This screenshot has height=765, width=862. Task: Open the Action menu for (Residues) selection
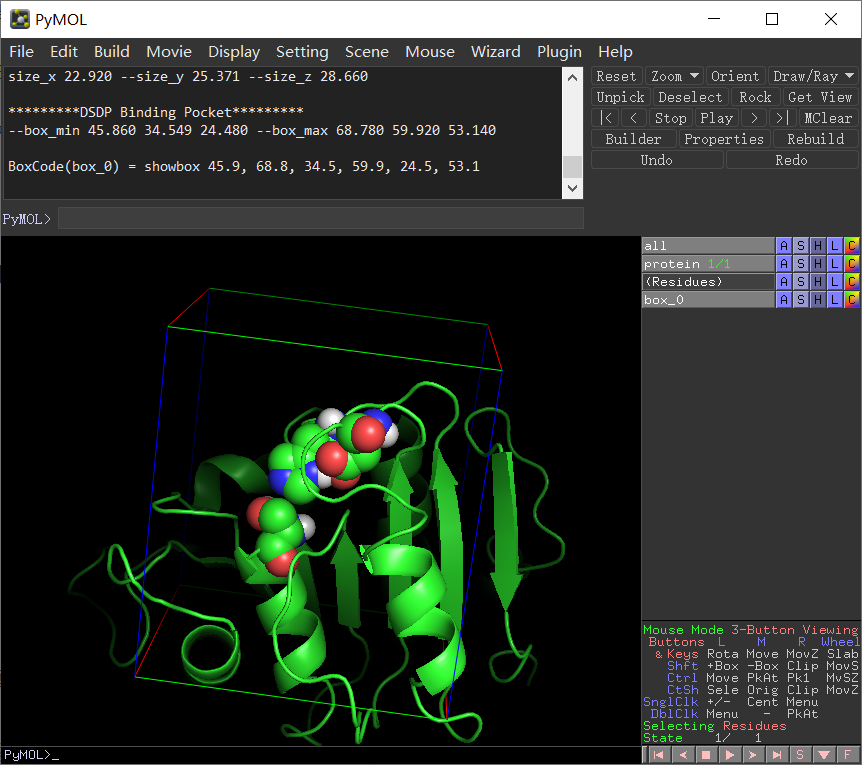[x=784, y=281]
